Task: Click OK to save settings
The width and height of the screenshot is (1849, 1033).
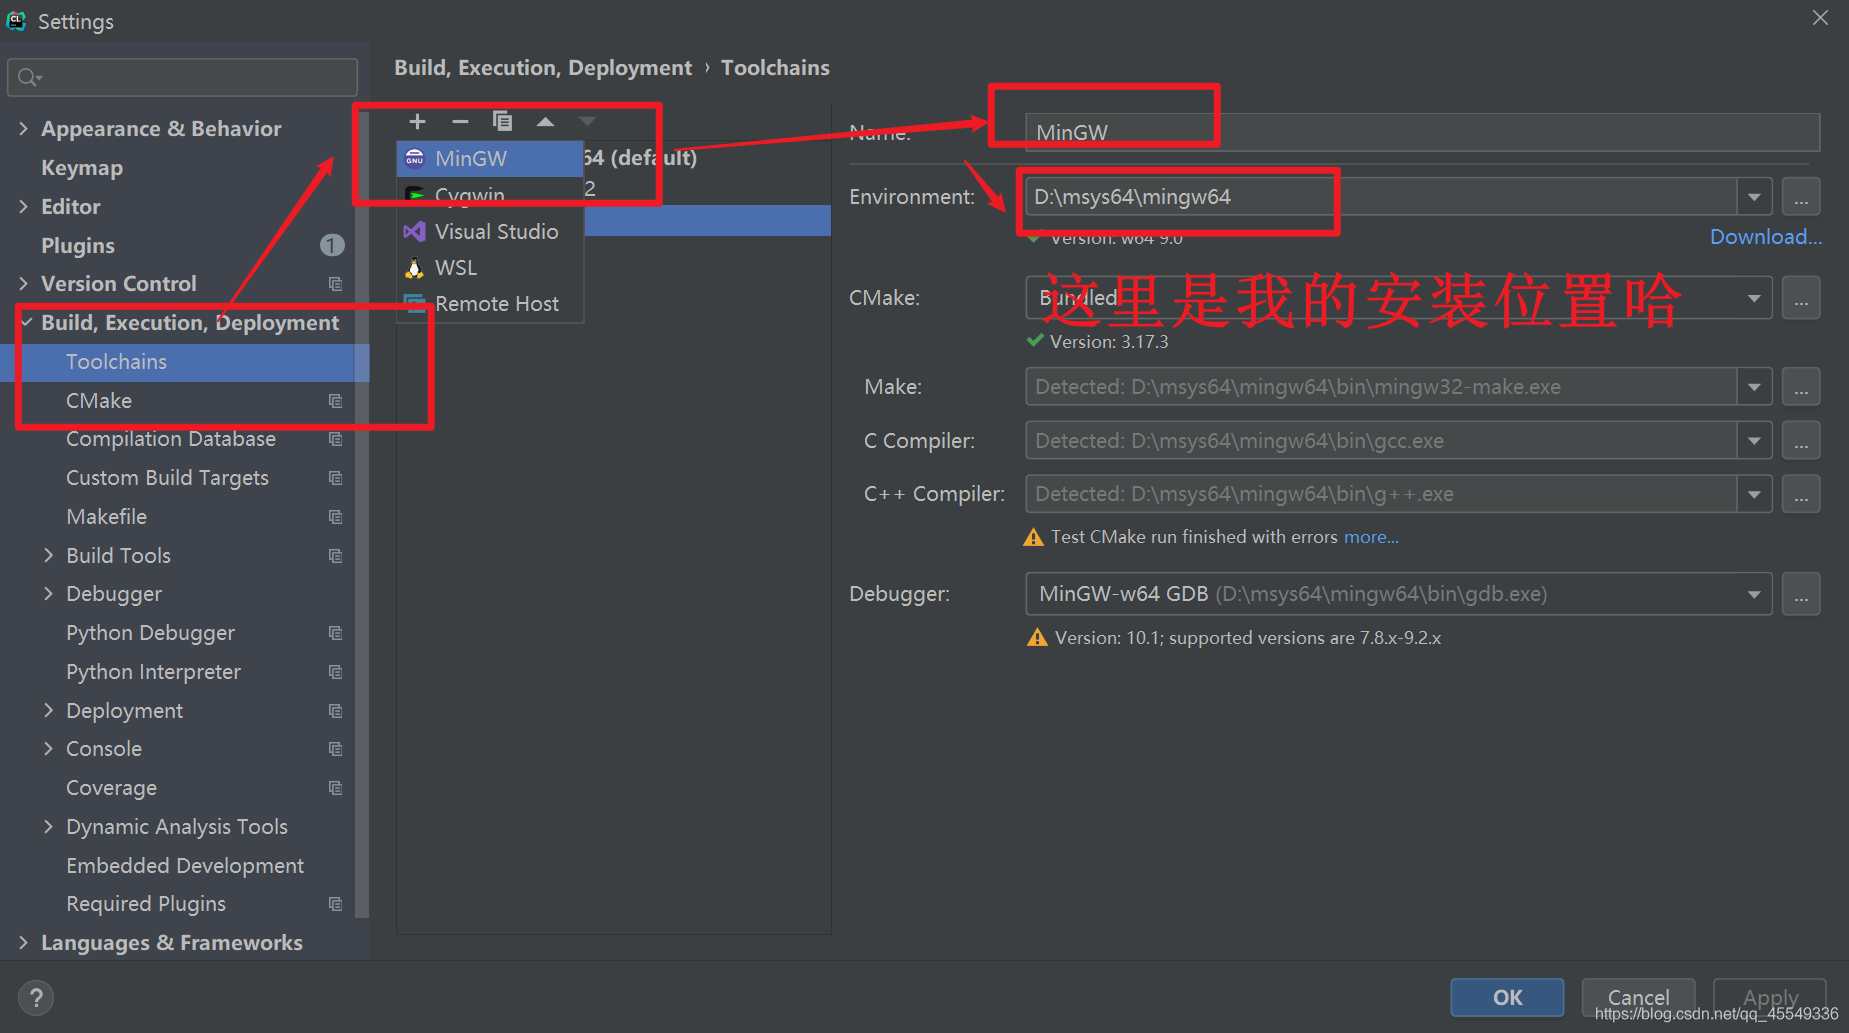Action: pyautogui.click(x=1507, y=997)
